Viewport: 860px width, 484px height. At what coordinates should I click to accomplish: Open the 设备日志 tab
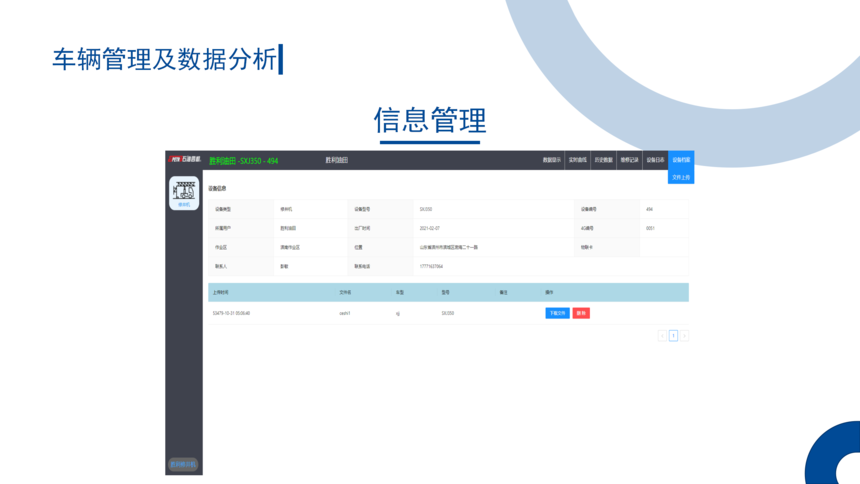655,160
